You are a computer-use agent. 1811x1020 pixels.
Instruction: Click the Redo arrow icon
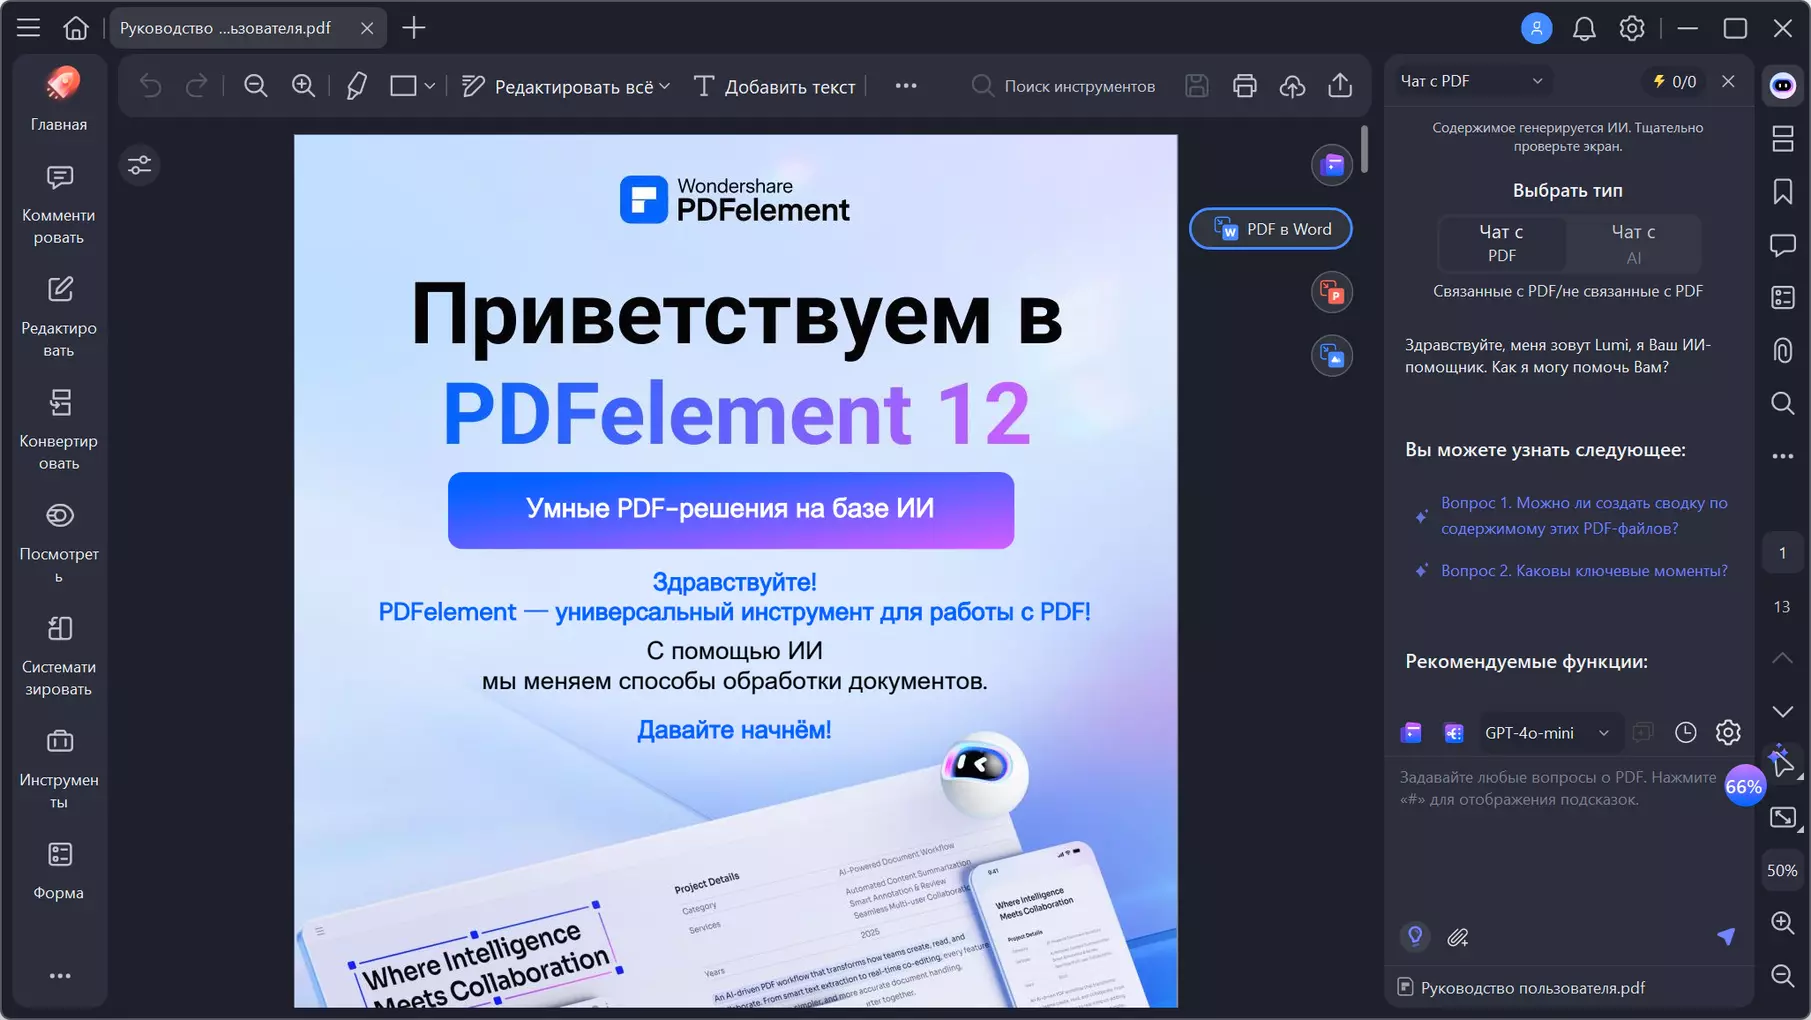tap(197, 86)
